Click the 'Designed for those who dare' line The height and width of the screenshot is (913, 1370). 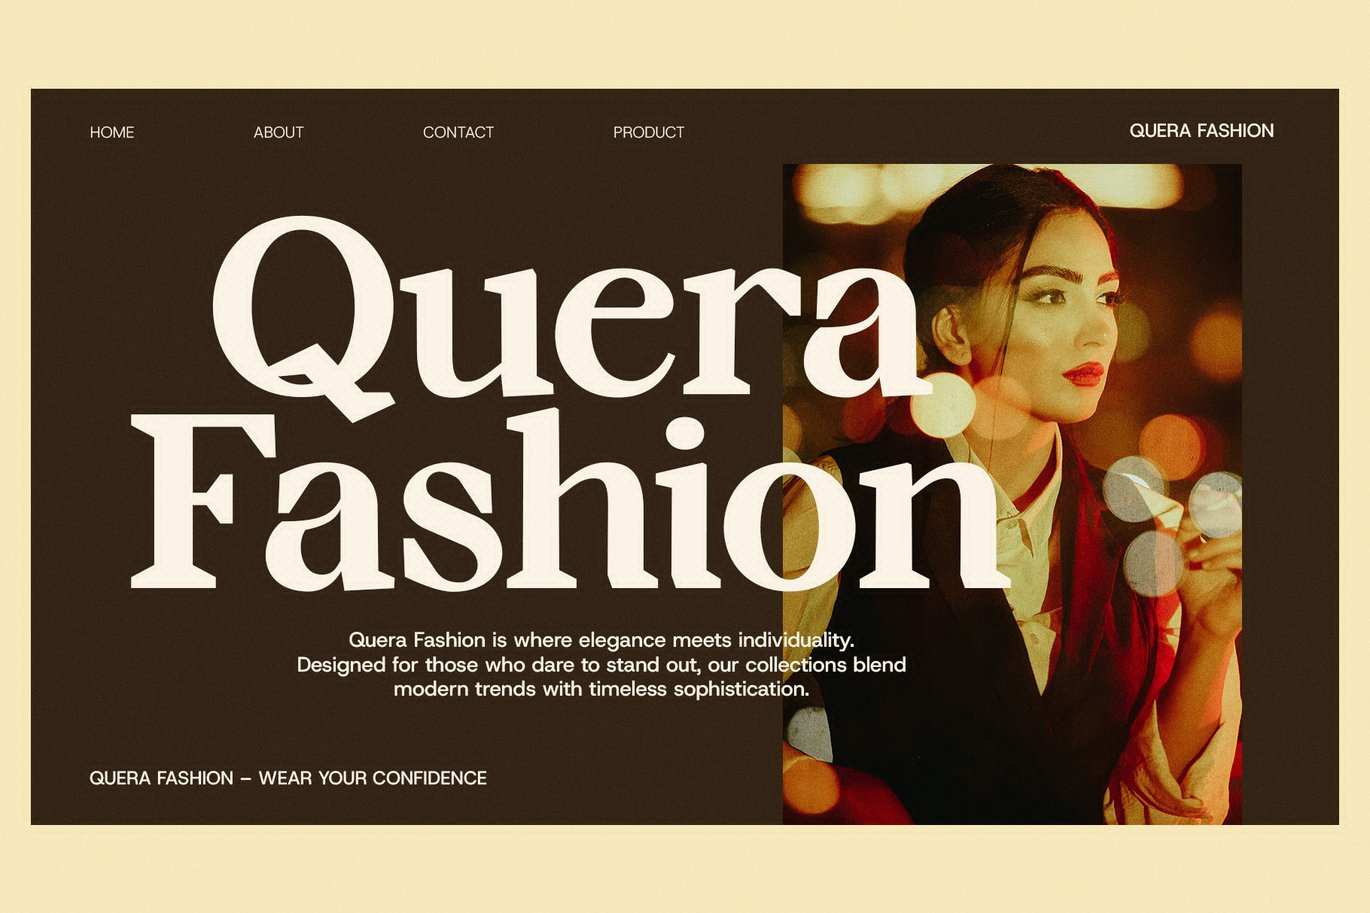(601, 665)
